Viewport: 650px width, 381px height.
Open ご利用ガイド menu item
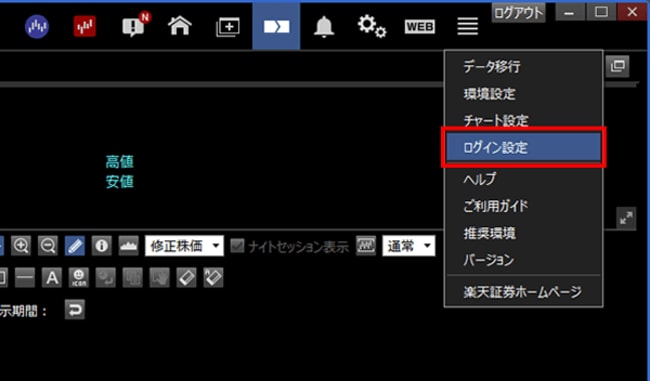[x=524, y=206]
